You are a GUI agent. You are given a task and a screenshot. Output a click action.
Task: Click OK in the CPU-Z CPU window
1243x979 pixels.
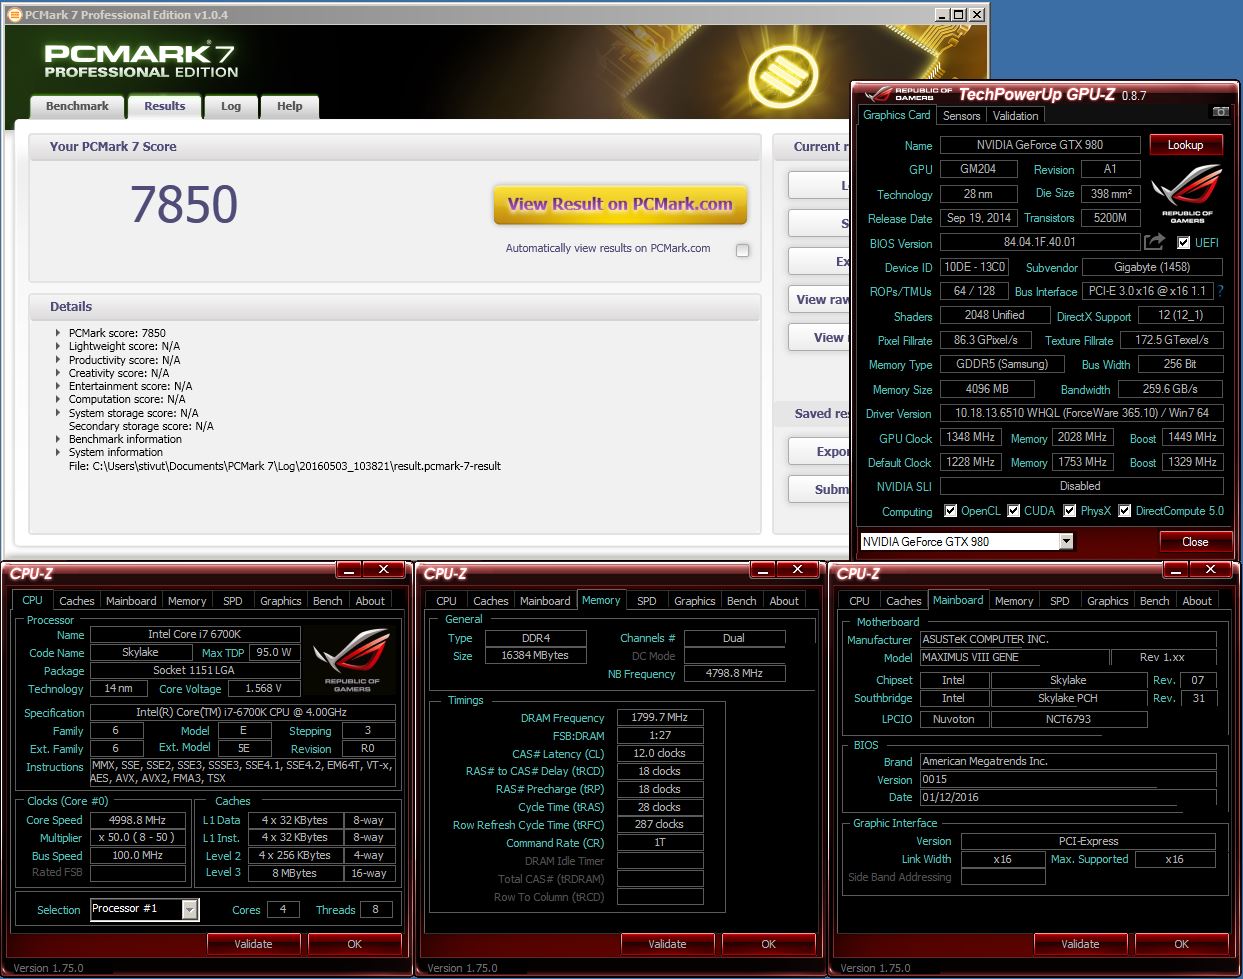(x=355, y=944)
